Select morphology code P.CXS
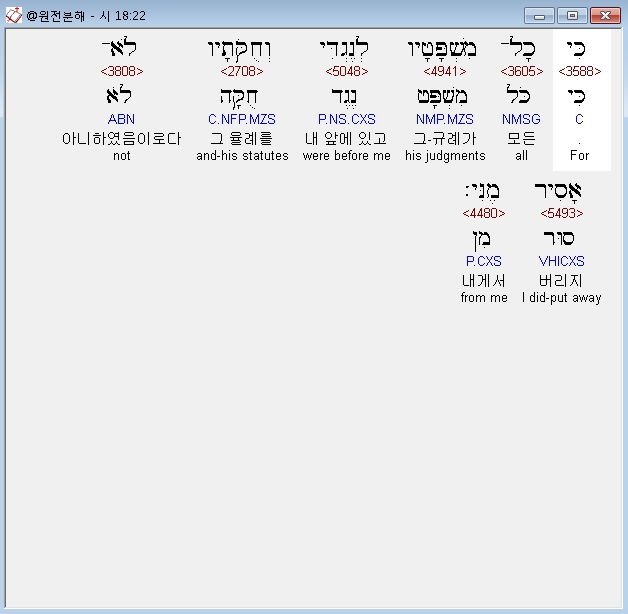This screenshot has height=614, width=628. 484,261
